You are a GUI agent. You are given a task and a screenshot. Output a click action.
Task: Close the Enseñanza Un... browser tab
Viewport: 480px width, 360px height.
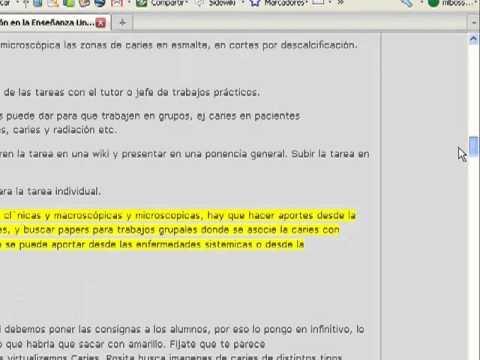click(101, 23)
